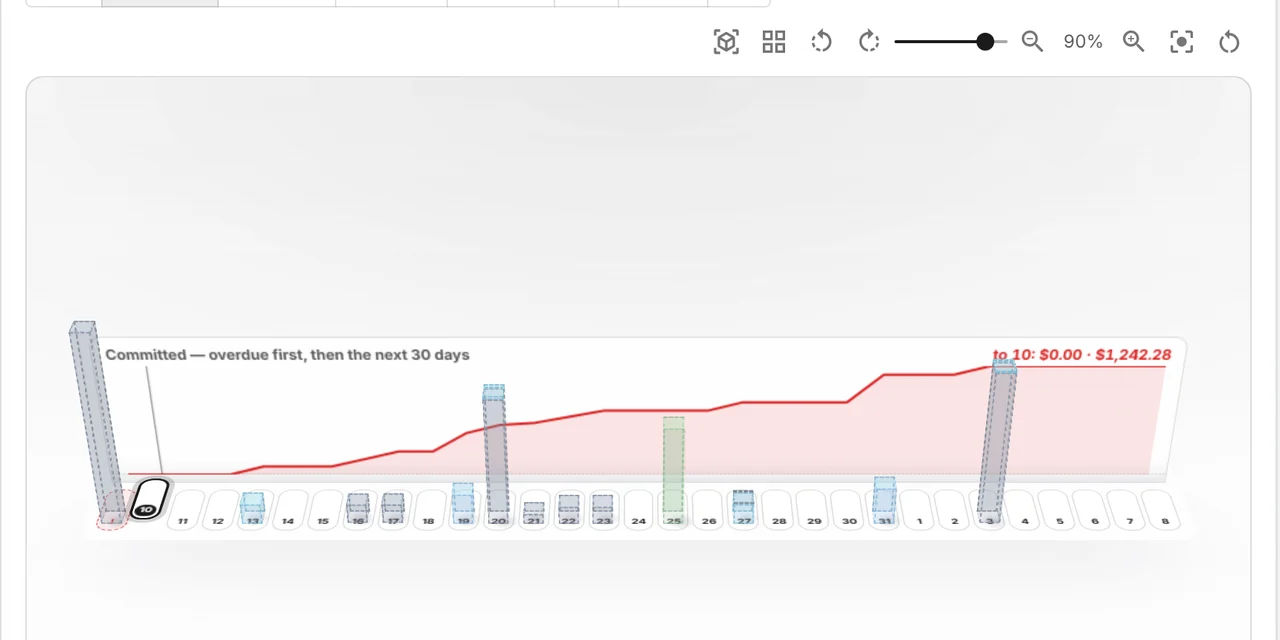Center and fit the view
This screenshot has height=640, width=1280.
(x=1181, y=41)
